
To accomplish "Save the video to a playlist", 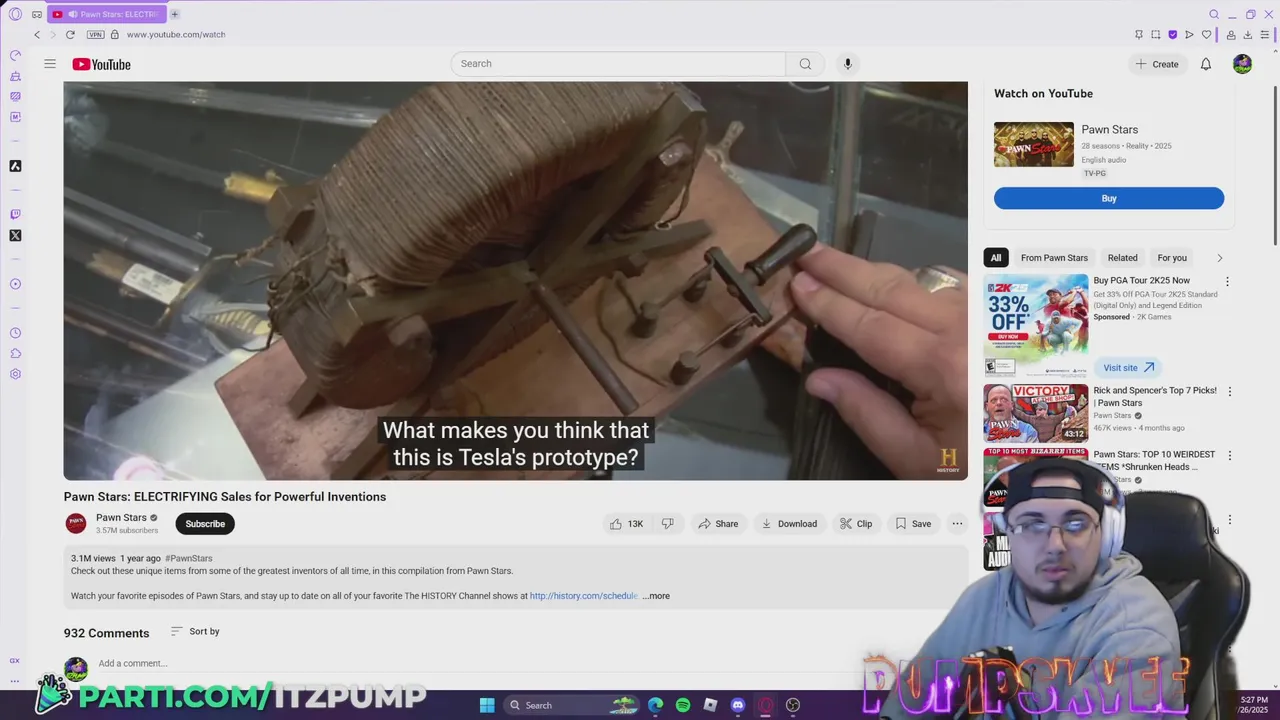I will [913, 524].
